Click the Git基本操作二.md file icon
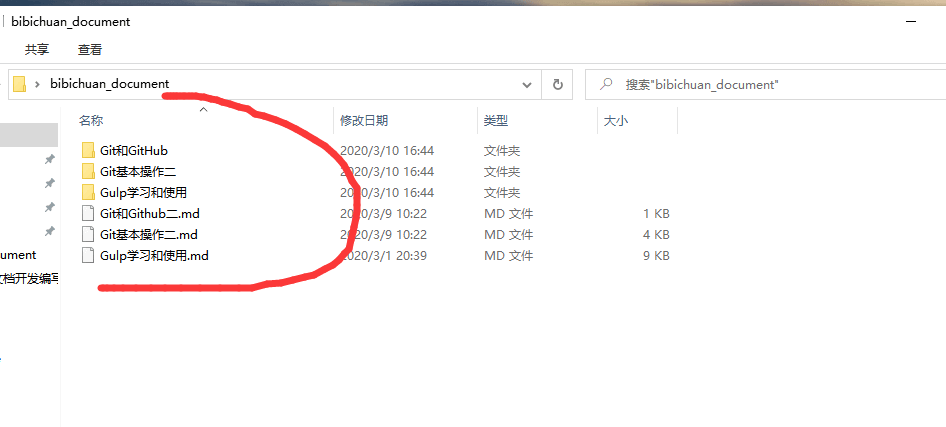Viewport: 946px width, 427px height. (88, 234)
